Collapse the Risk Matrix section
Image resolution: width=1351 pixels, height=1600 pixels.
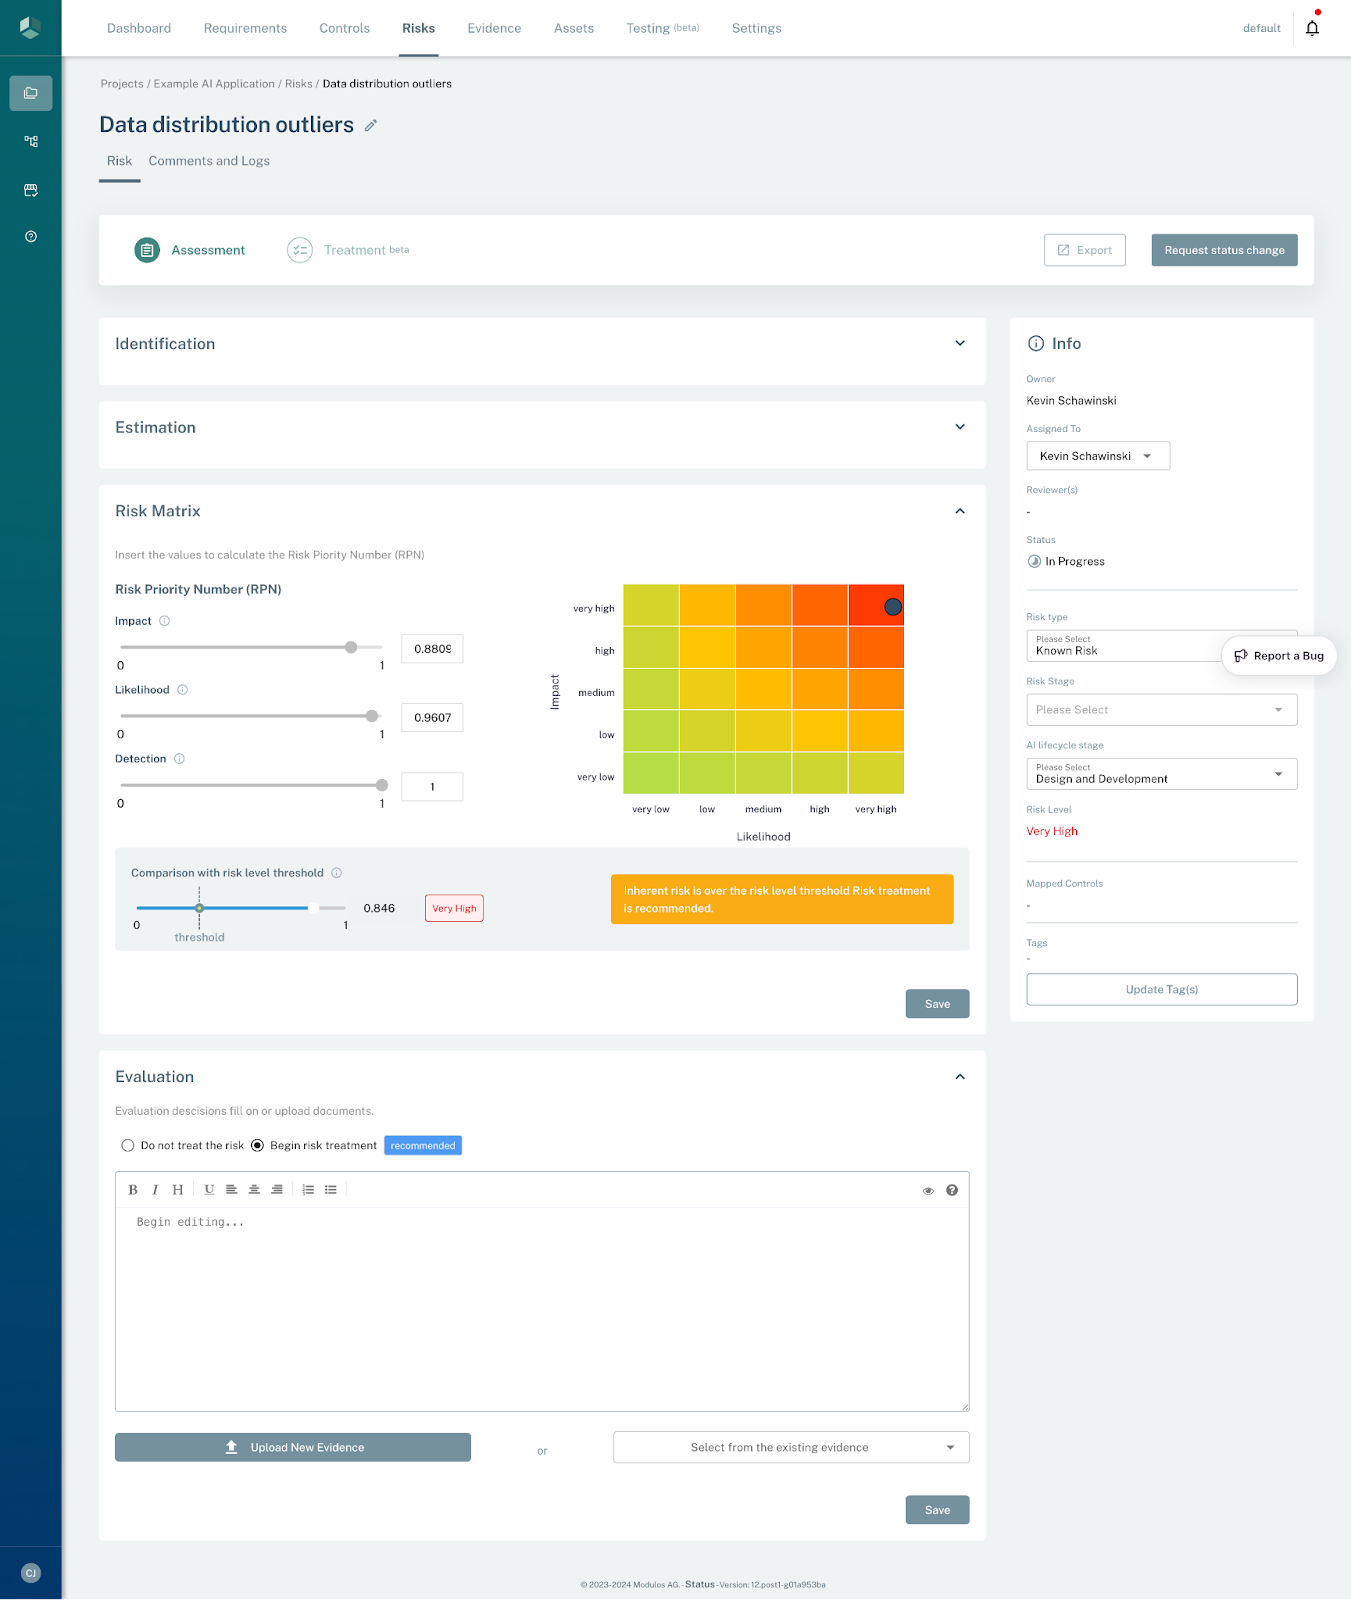point(960,511)
